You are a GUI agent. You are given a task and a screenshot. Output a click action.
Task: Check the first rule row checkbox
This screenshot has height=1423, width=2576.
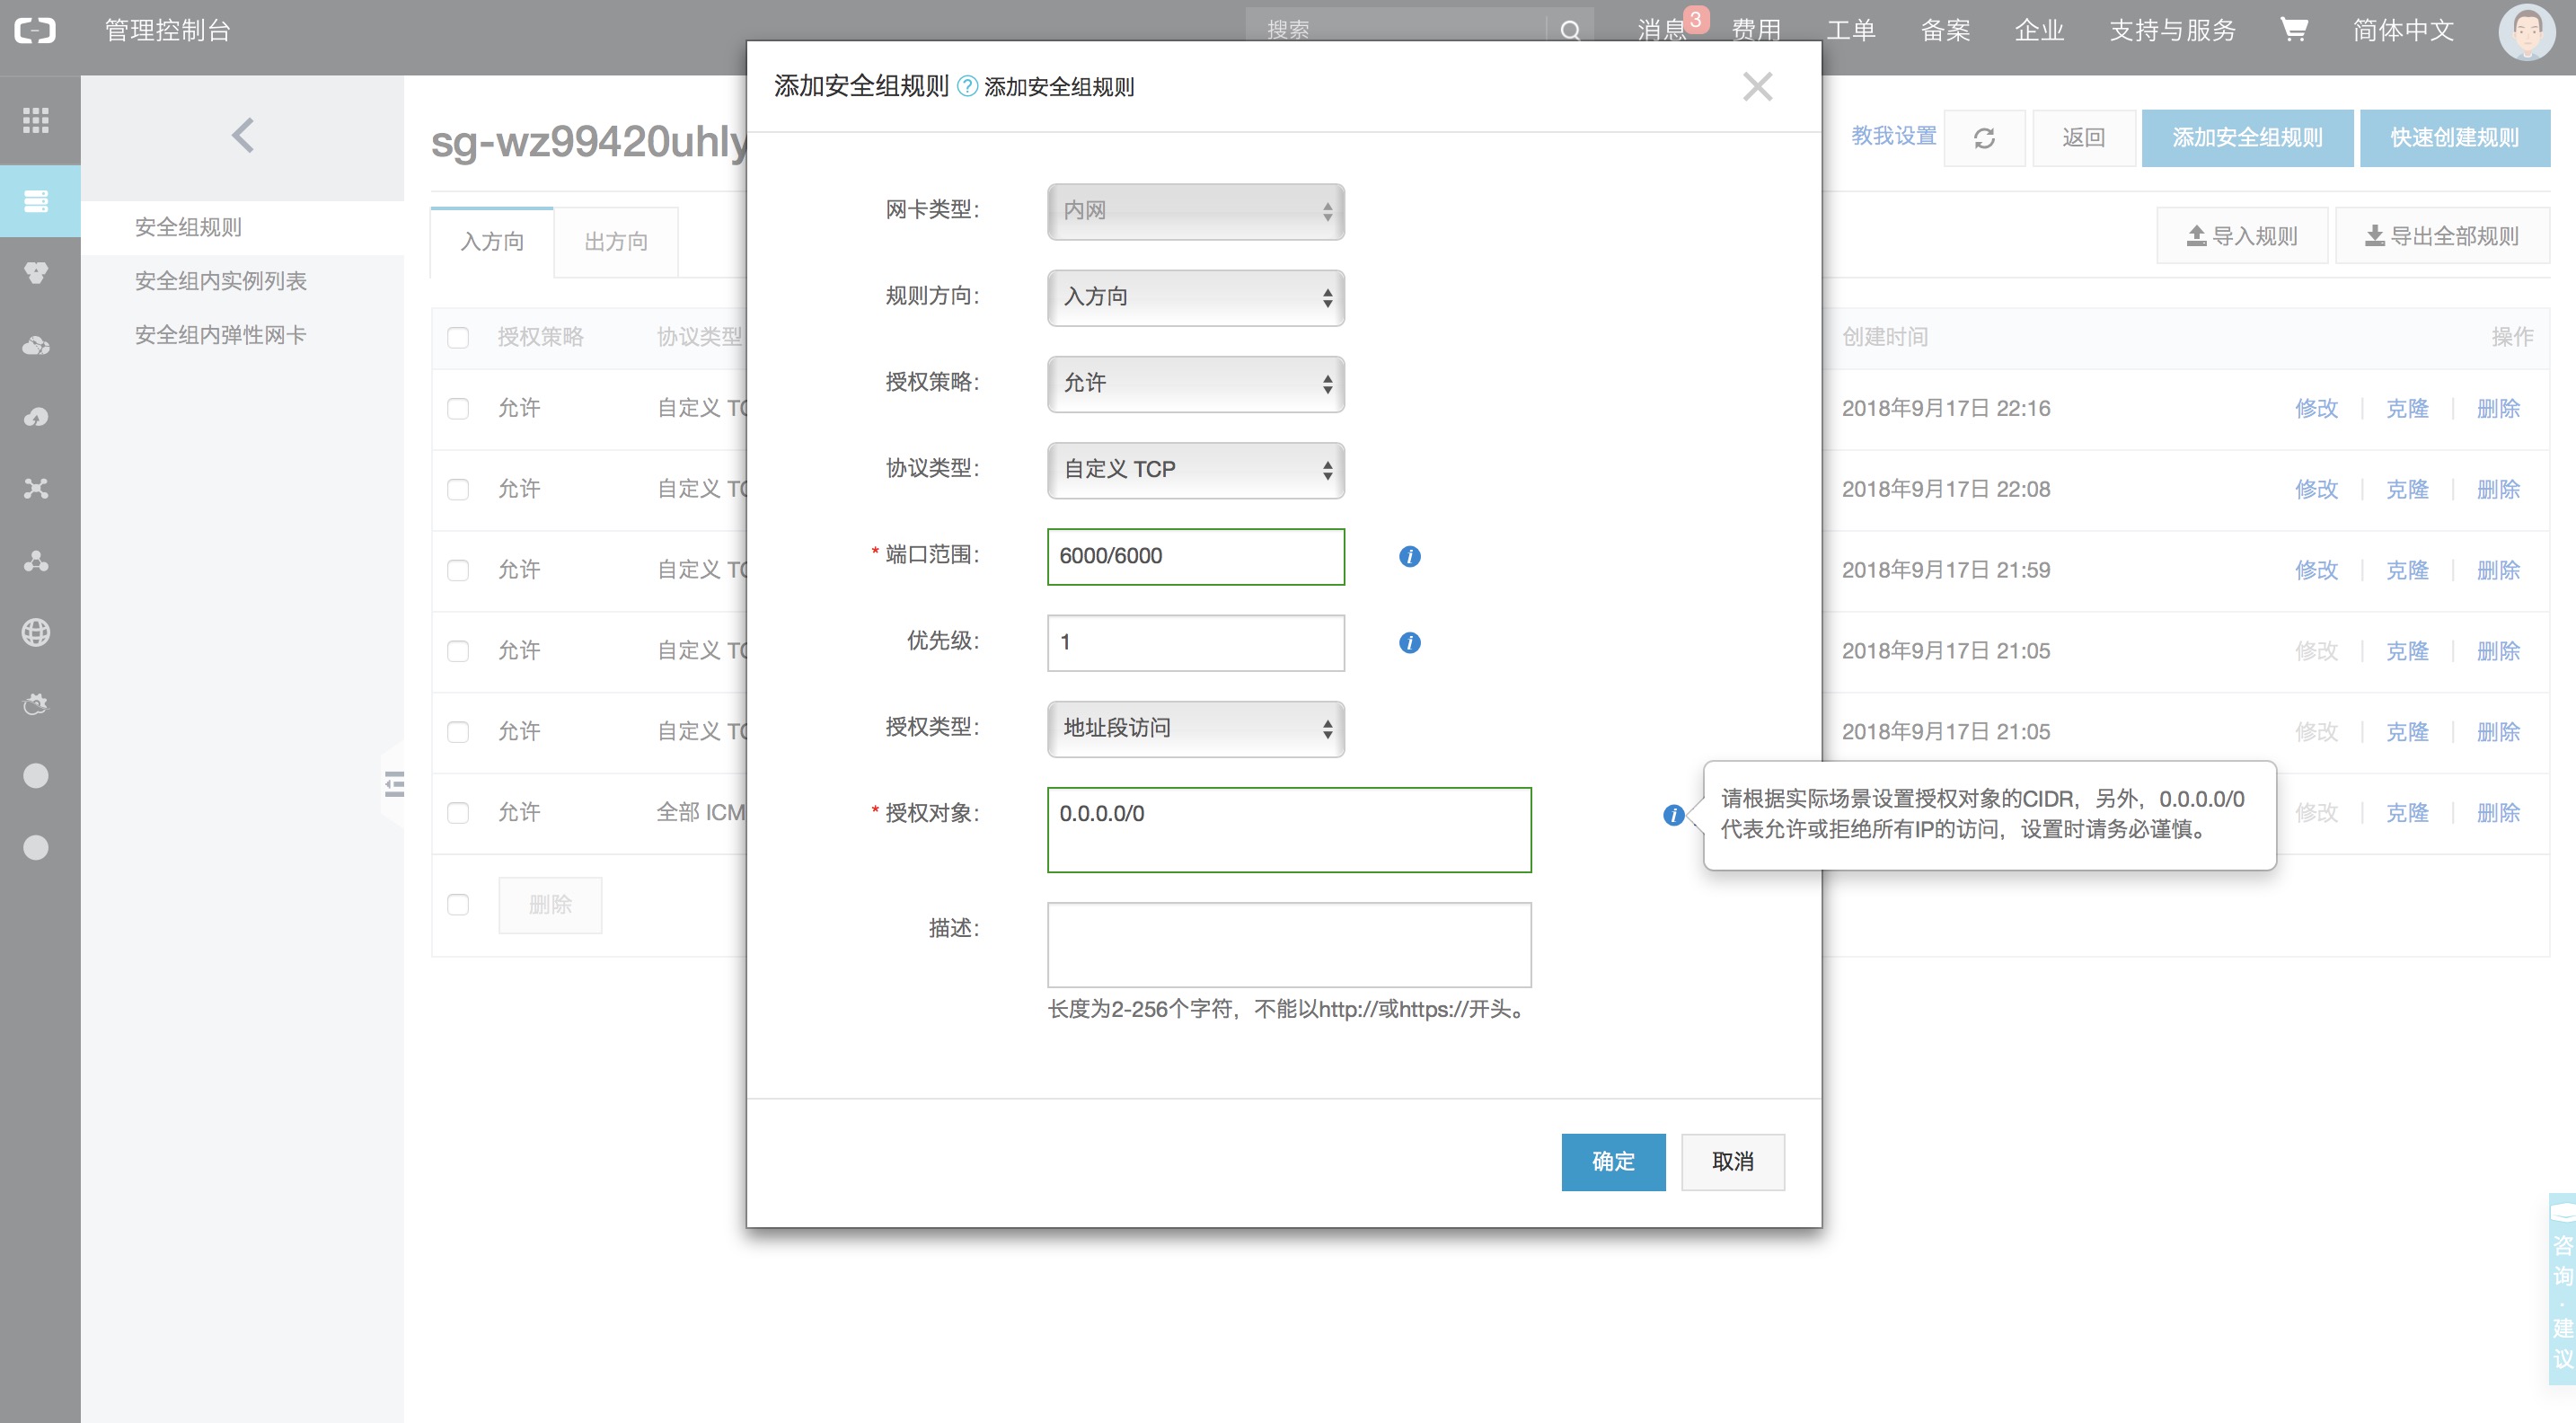[458, 408]
